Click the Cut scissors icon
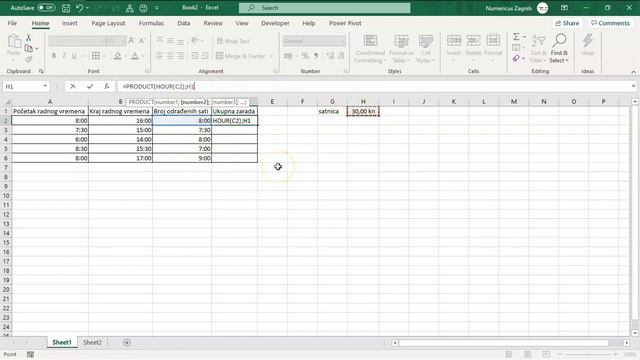 coord(29,37)
